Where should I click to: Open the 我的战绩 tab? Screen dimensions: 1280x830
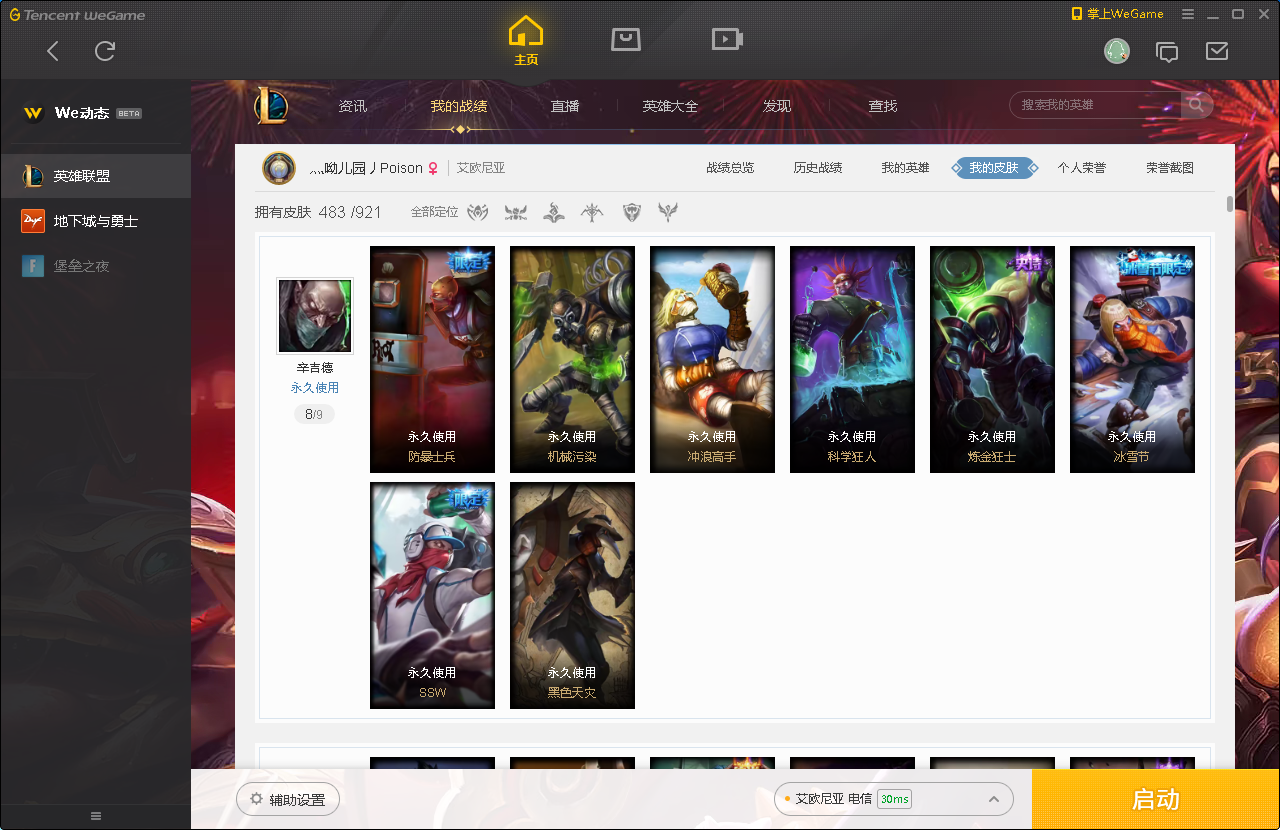[459, 106]
